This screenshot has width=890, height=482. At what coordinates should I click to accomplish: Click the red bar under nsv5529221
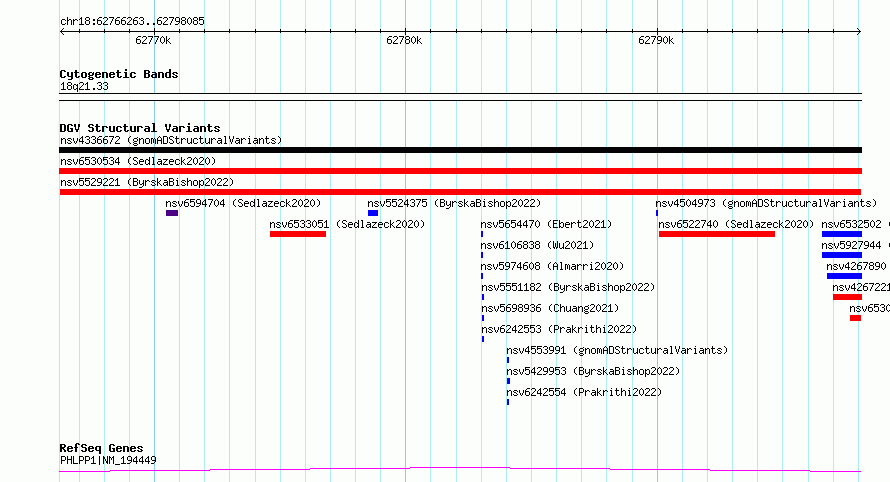coord(460,192)
